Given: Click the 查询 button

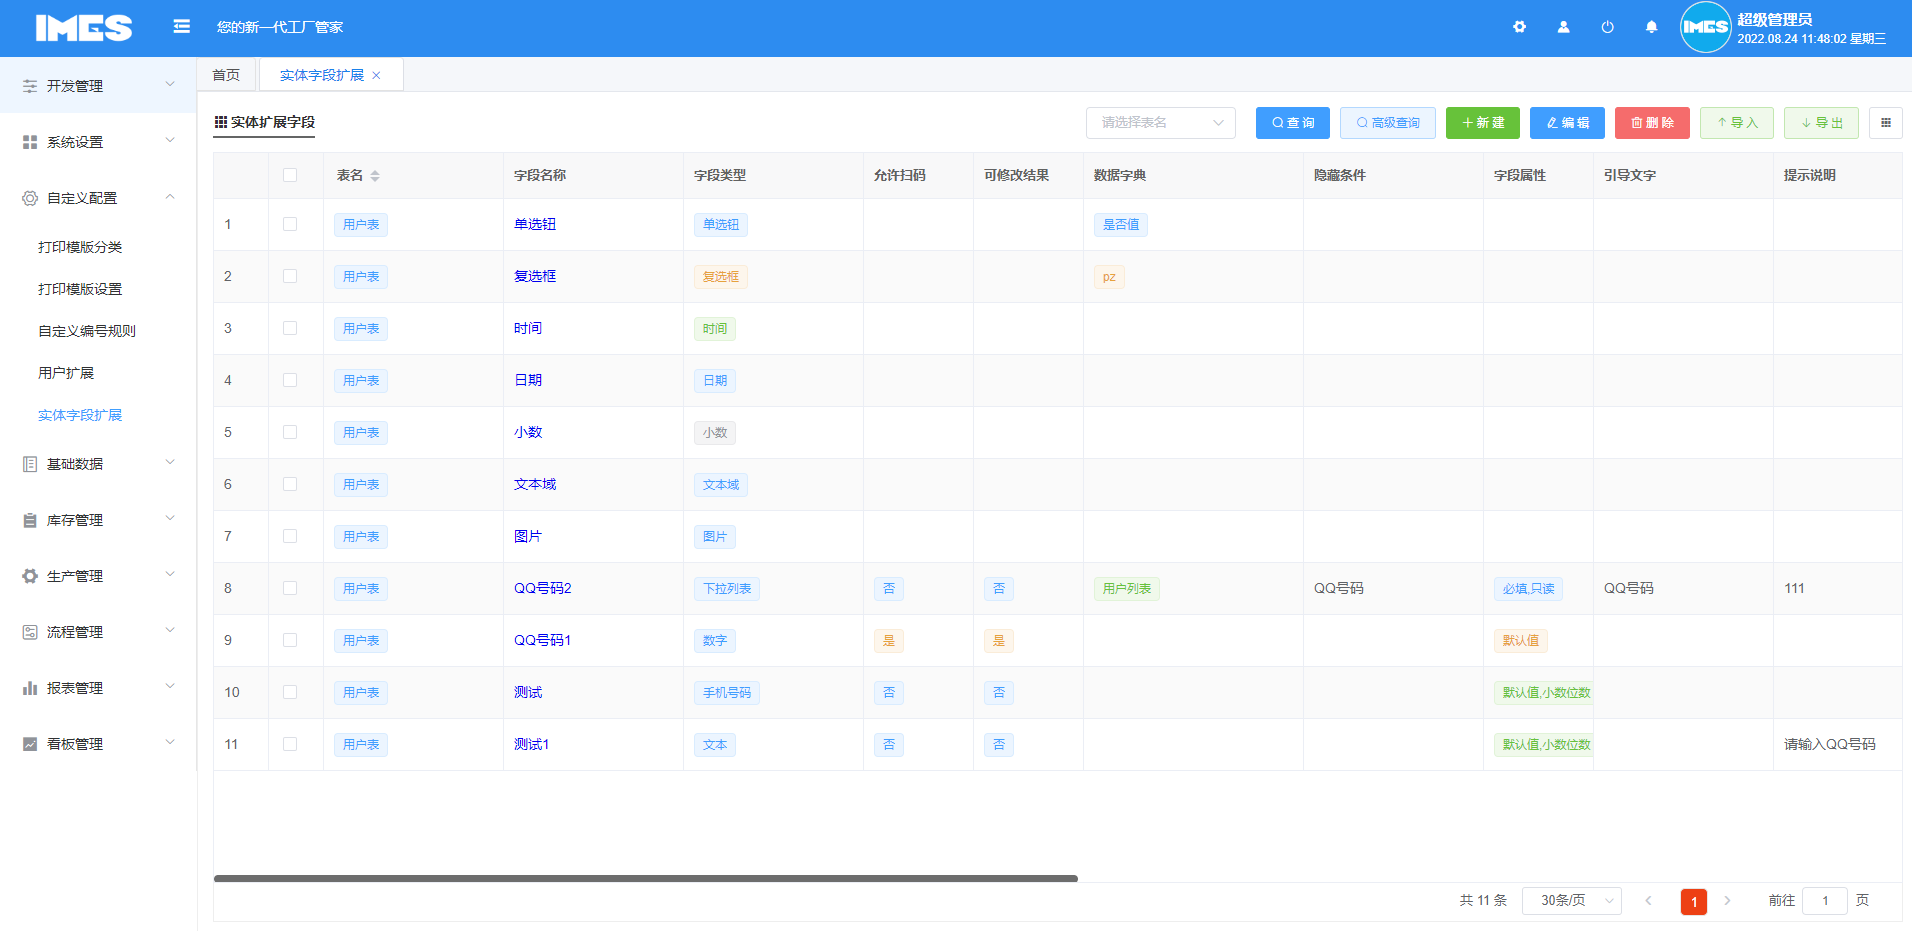Looking at the screenshot, I should pos(1293,123).
